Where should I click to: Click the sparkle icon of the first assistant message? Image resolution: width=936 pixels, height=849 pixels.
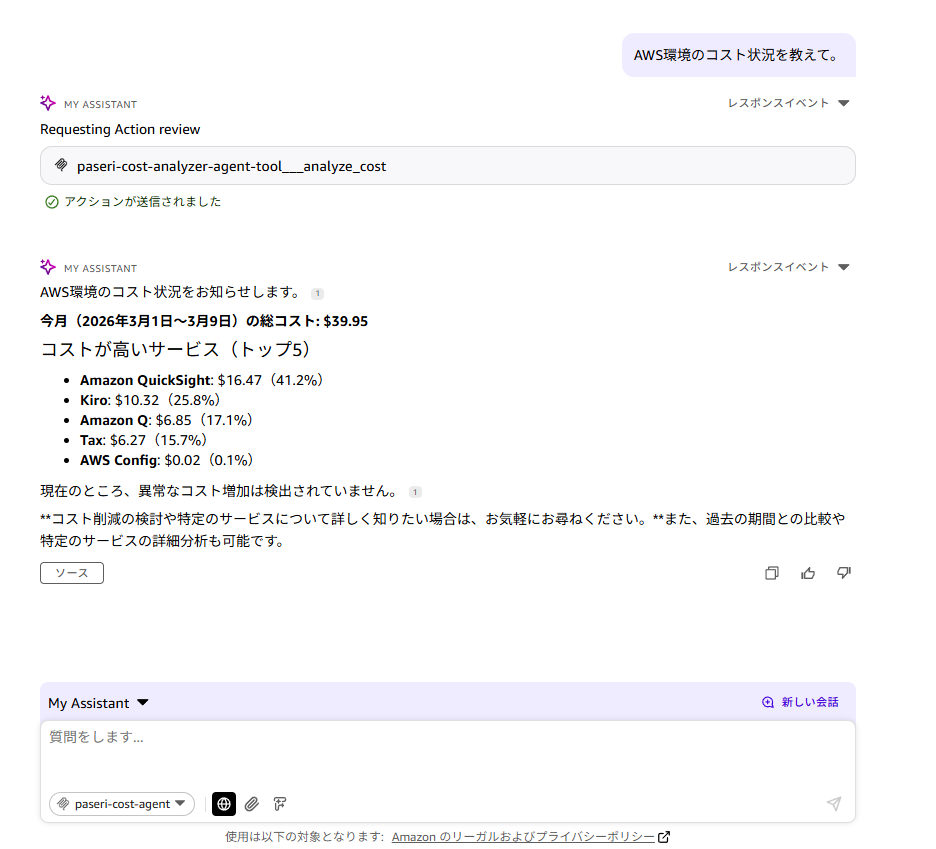(x=48, y=103)
